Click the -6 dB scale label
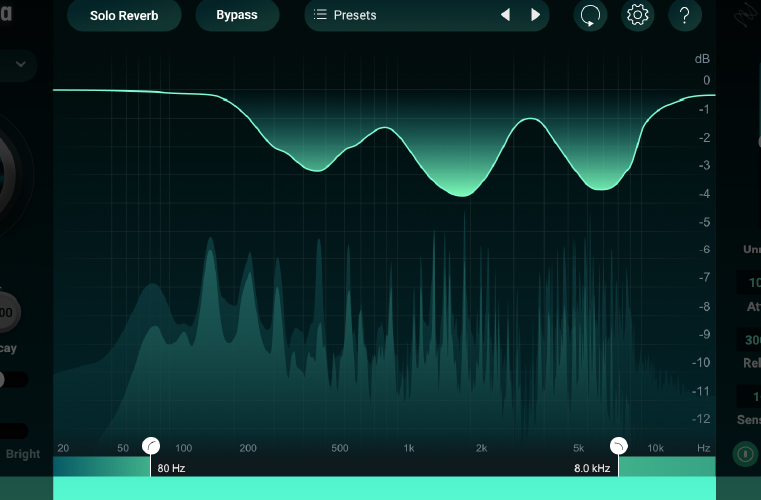Viewport: 761px width, 500px height. coord(704,250)
